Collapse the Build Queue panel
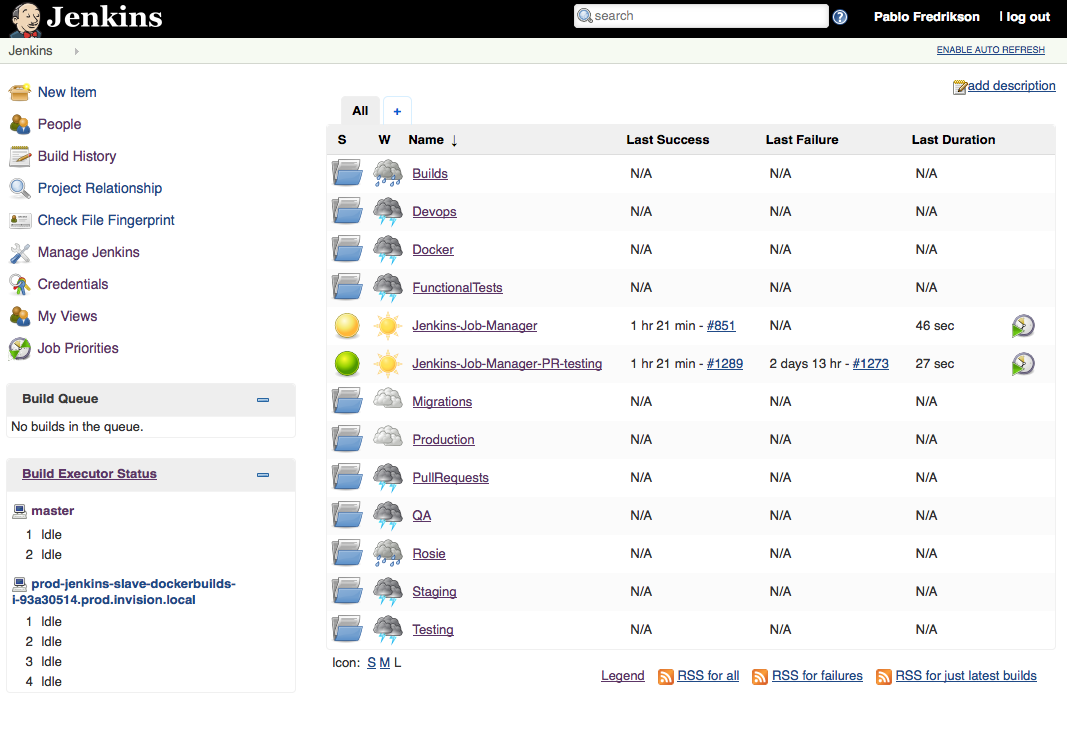Viewport: 1067px width, 734px height. 263,400
